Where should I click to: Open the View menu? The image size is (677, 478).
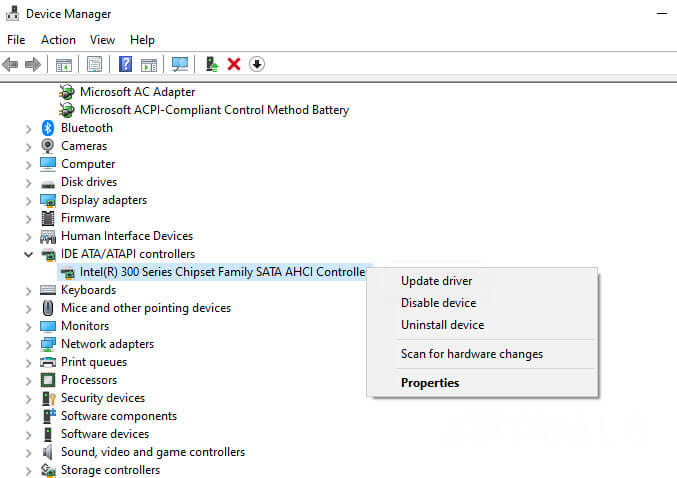pyautogui.click(x=102, y=40)
